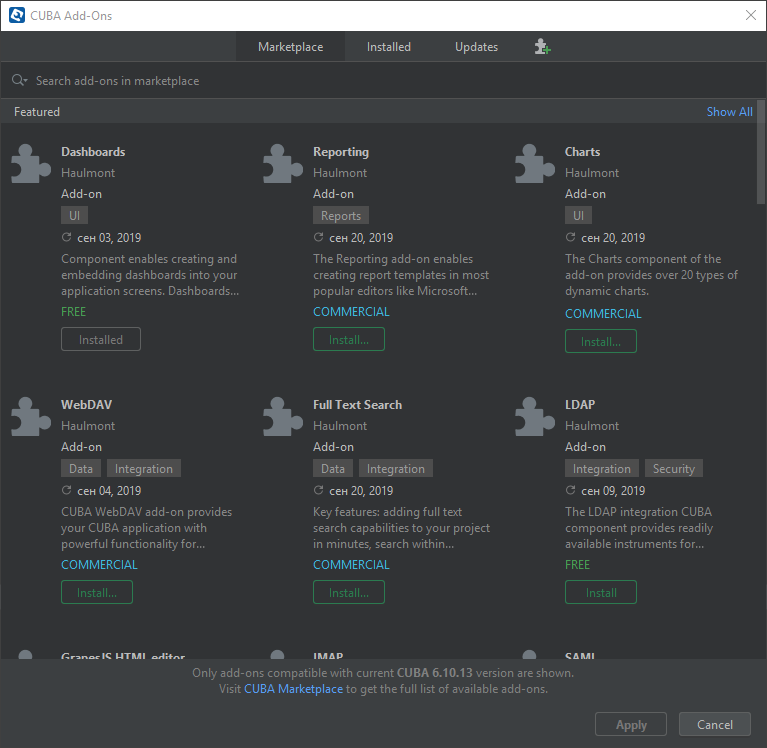Click the UI tag under Charts
The image size is (767, 748).
click(578, 215)
